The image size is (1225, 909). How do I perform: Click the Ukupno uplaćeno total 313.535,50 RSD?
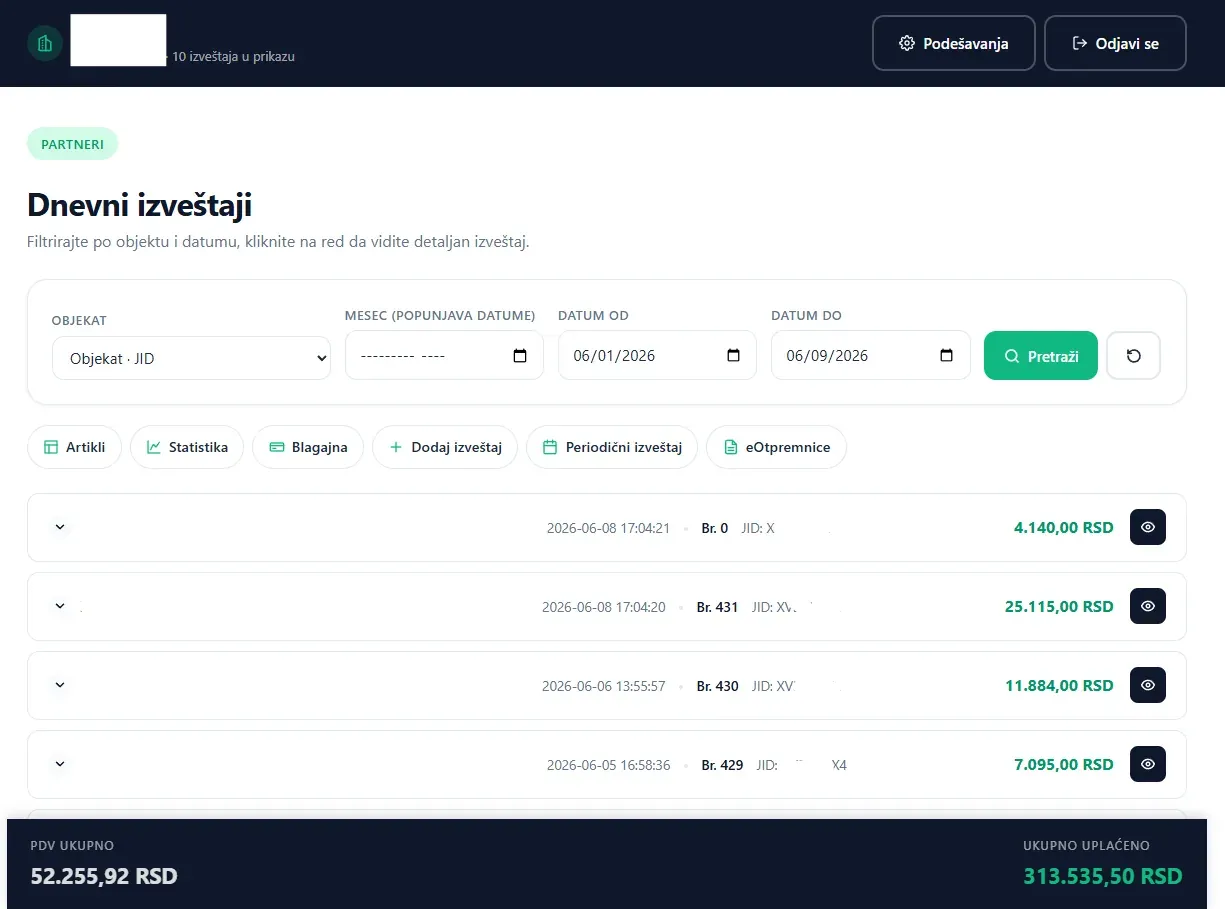tap(1102, 877)
